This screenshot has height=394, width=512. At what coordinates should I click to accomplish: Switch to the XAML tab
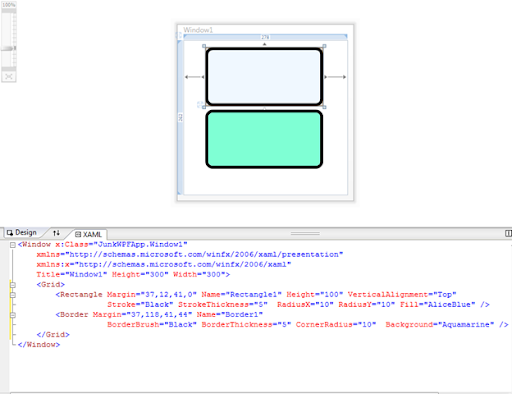tap(88, 234)
